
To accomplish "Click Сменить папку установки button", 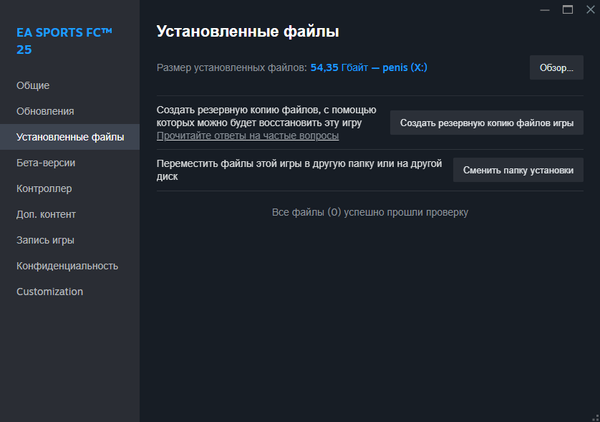I will coord(518,170).
